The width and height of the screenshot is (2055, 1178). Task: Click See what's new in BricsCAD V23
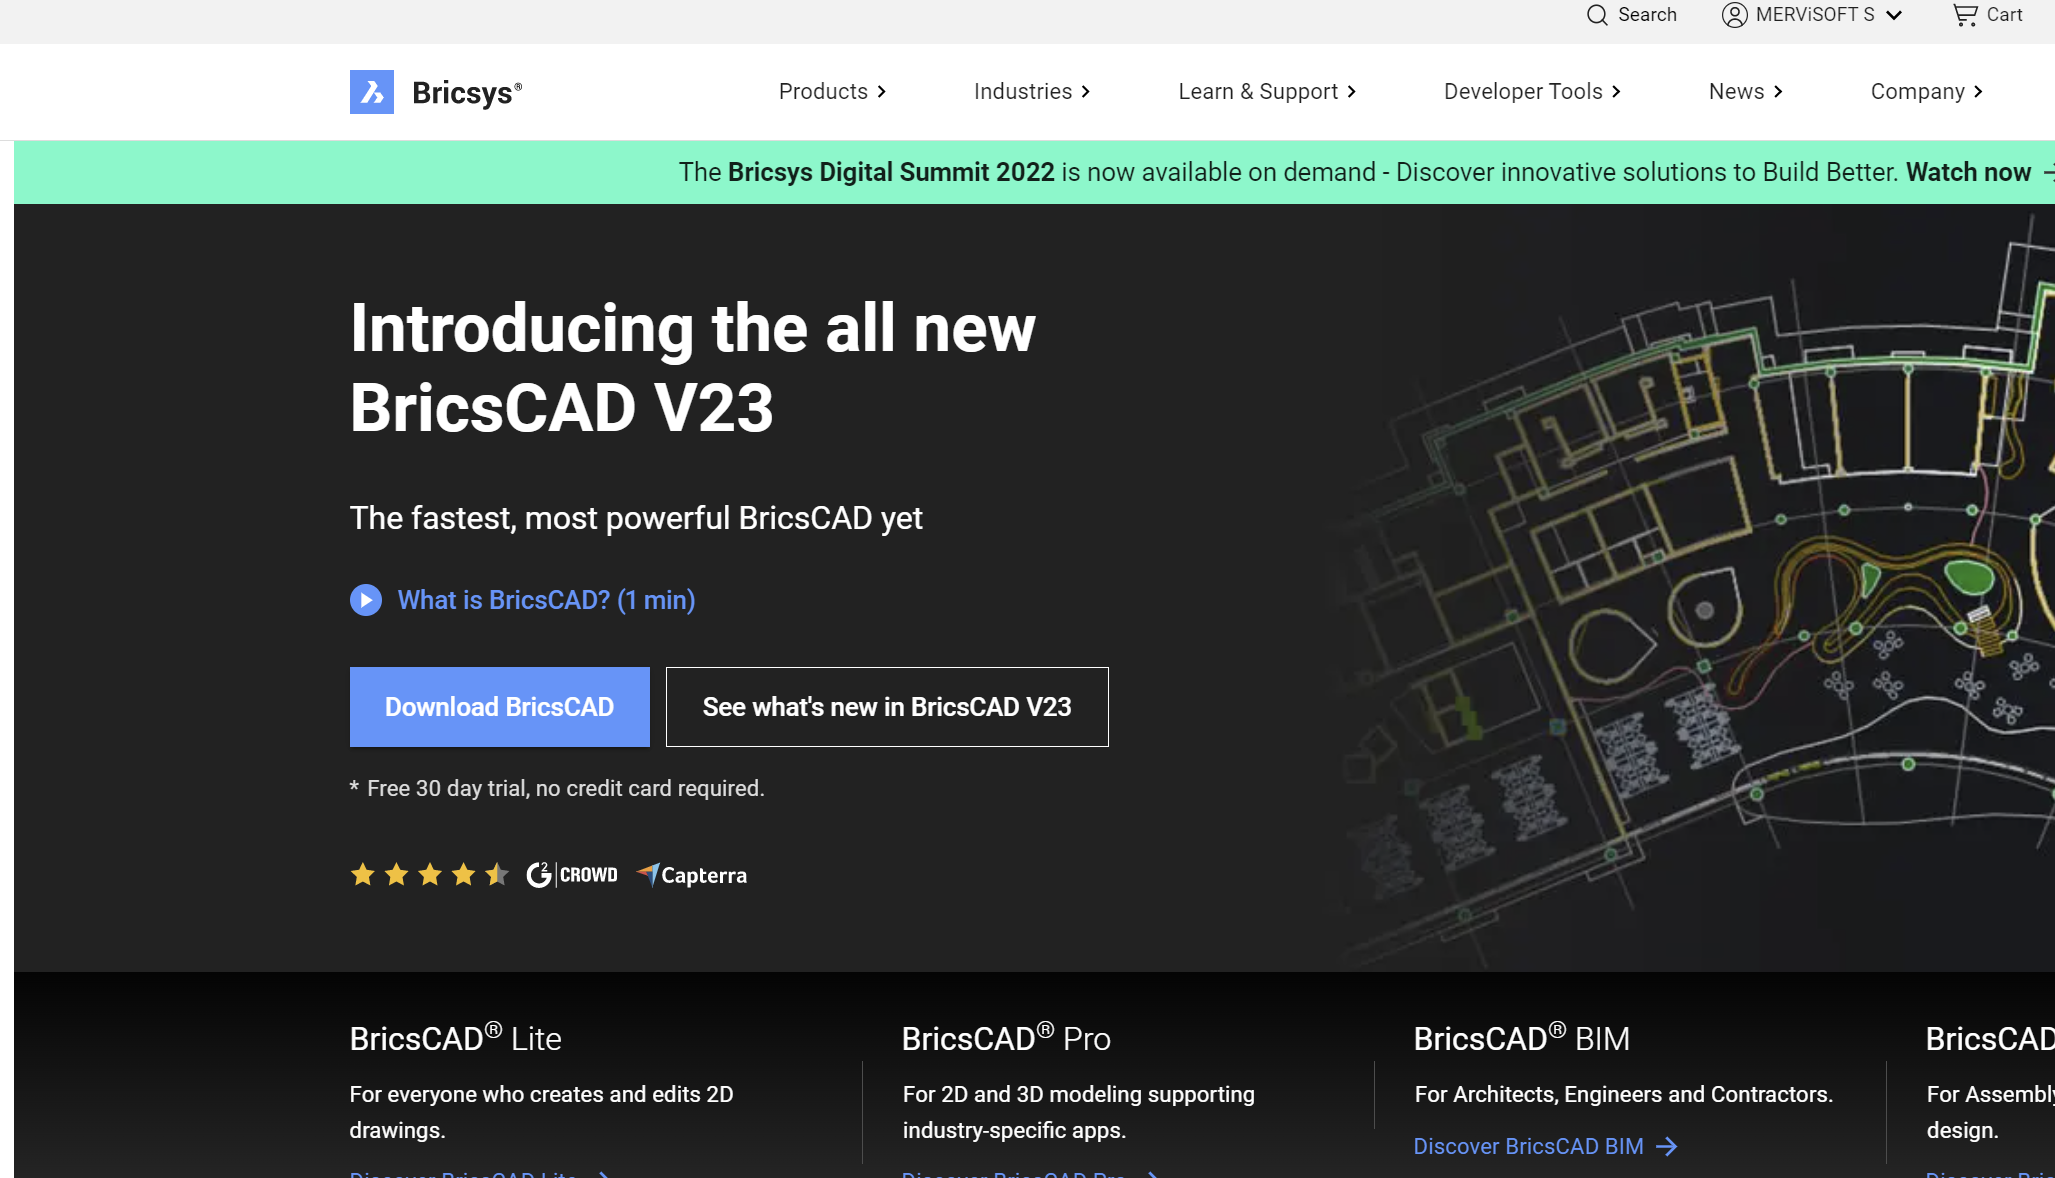887,707
